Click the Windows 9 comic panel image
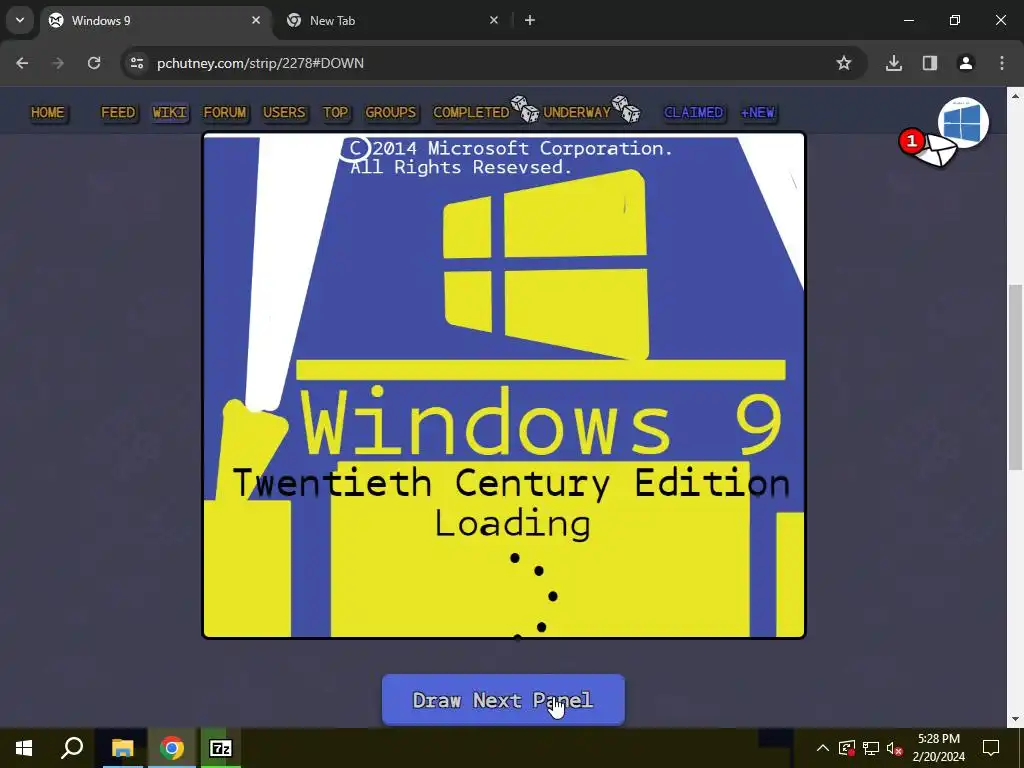Screen dimensions: 1024x768 504,385
